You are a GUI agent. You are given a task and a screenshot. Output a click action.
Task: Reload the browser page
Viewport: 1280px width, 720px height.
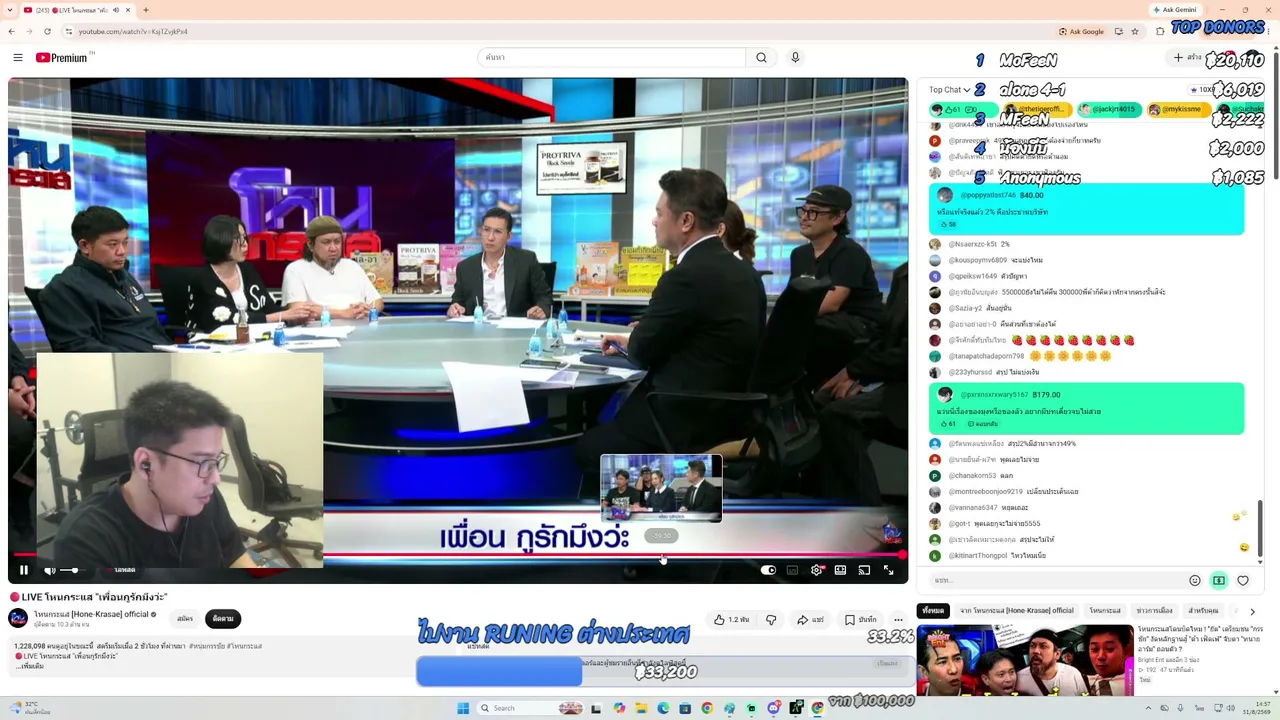(47, 31)
